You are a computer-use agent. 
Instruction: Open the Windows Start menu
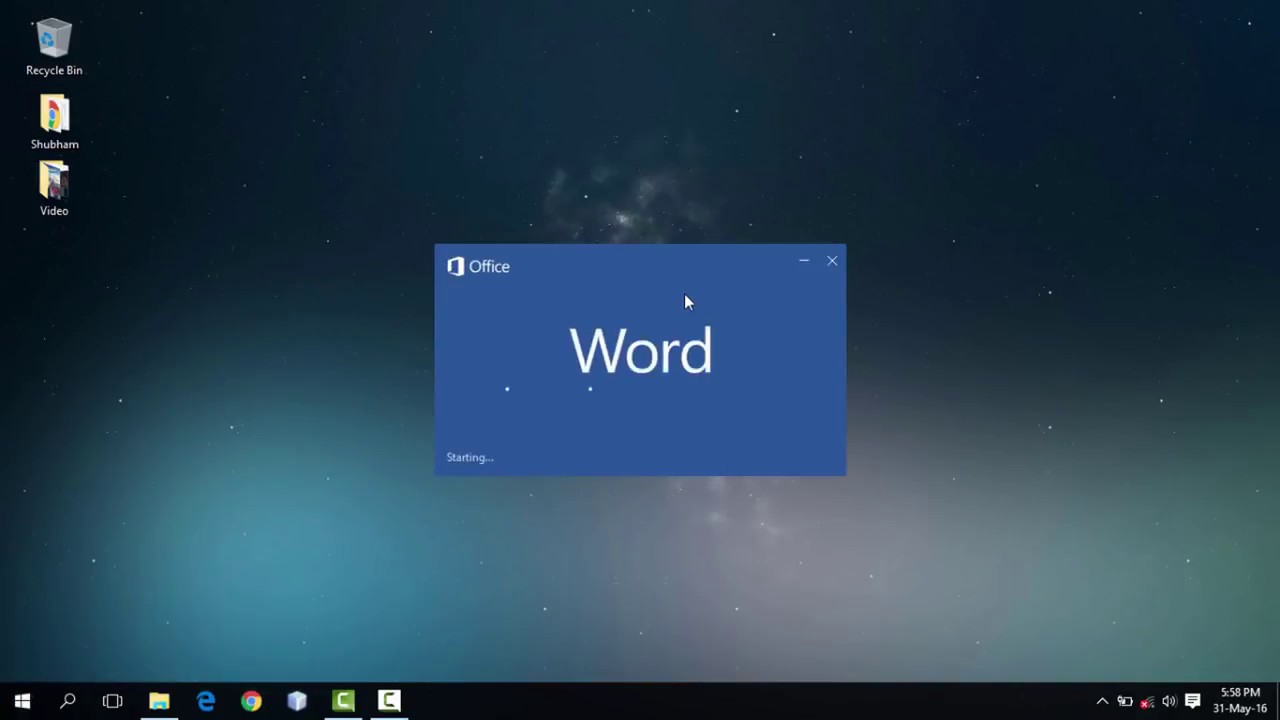(x=22, y=701)
